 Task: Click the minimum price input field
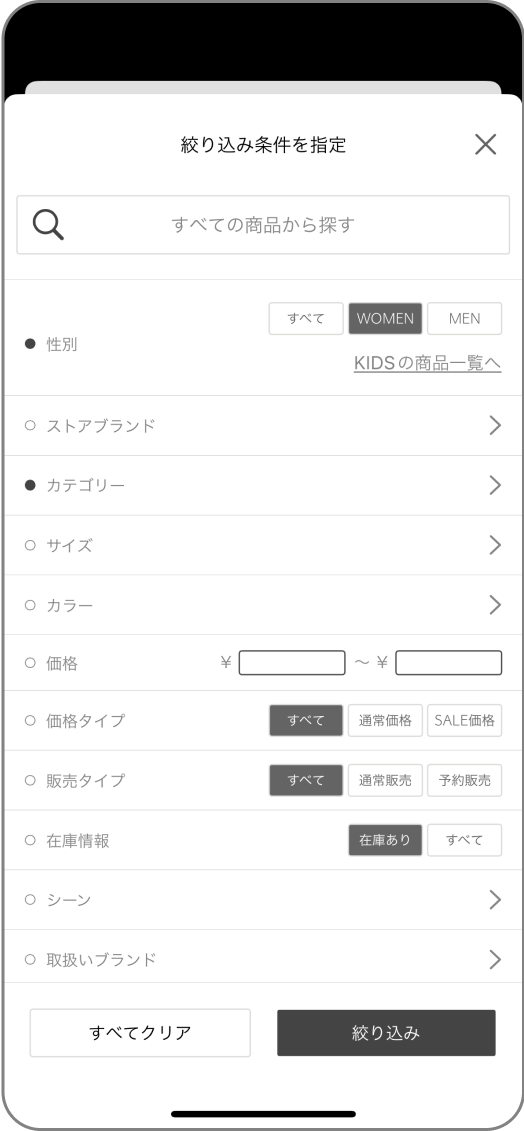[x=292, y=663]
